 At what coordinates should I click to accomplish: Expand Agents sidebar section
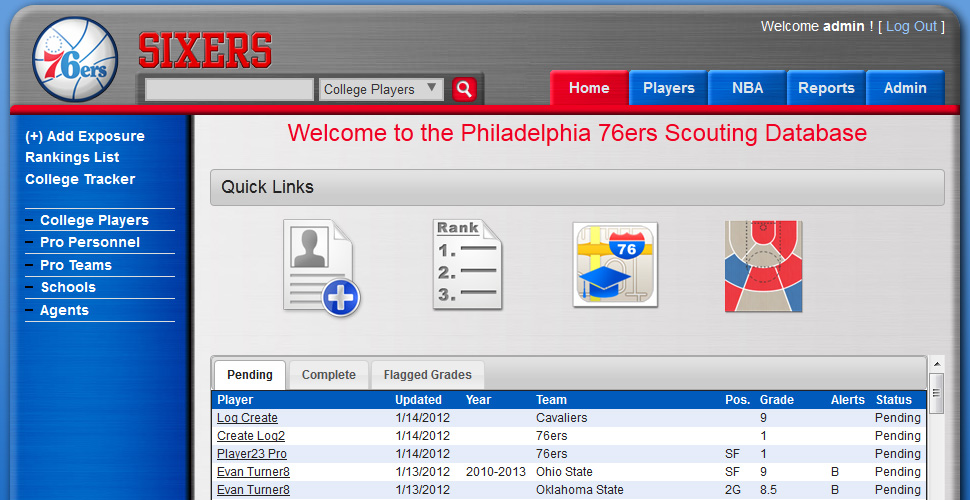pyautogui.click(x=64, y=311)
